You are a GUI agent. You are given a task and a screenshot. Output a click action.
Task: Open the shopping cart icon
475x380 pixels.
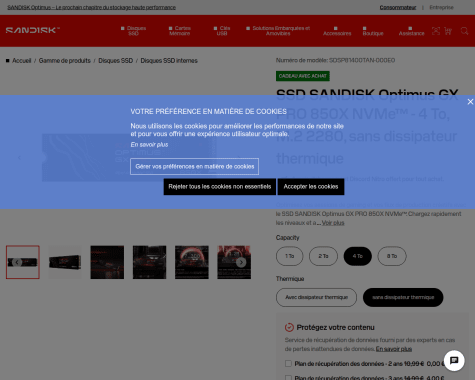coord(448,31)
